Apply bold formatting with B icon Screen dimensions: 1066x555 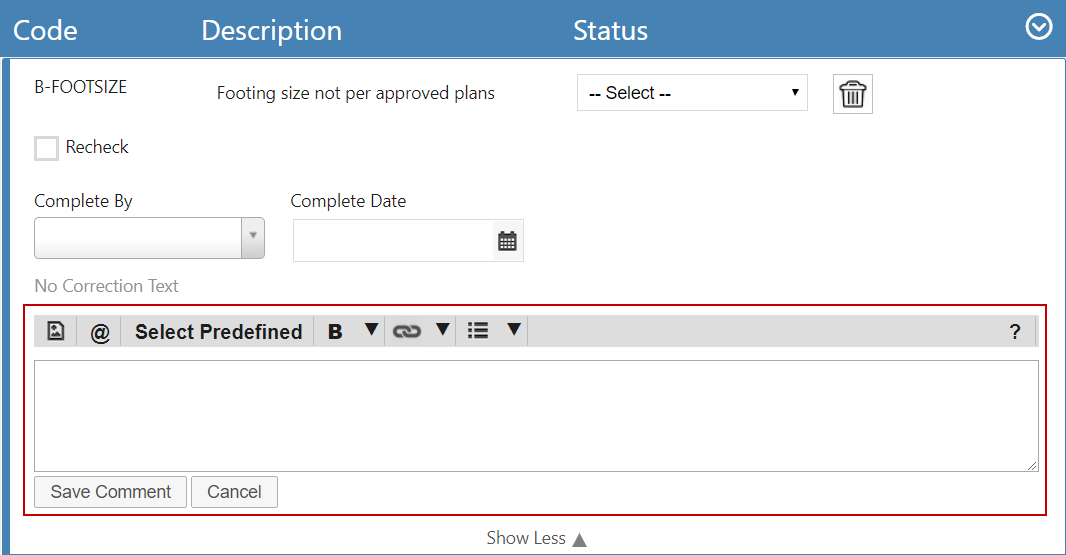[x=335, y=332]
